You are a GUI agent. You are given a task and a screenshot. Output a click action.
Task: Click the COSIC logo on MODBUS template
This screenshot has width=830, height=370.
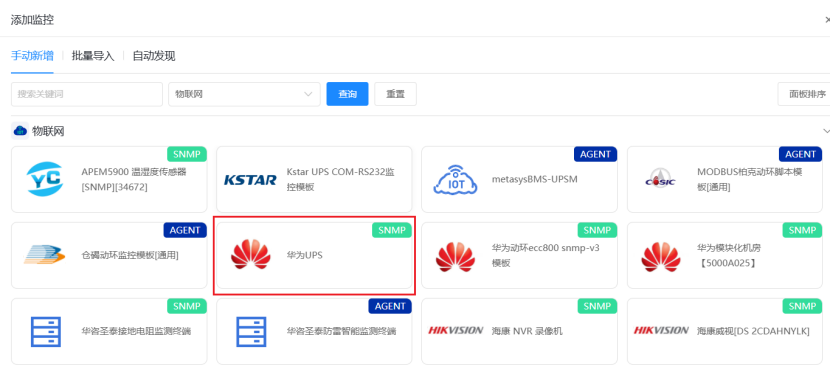point(661,180)
